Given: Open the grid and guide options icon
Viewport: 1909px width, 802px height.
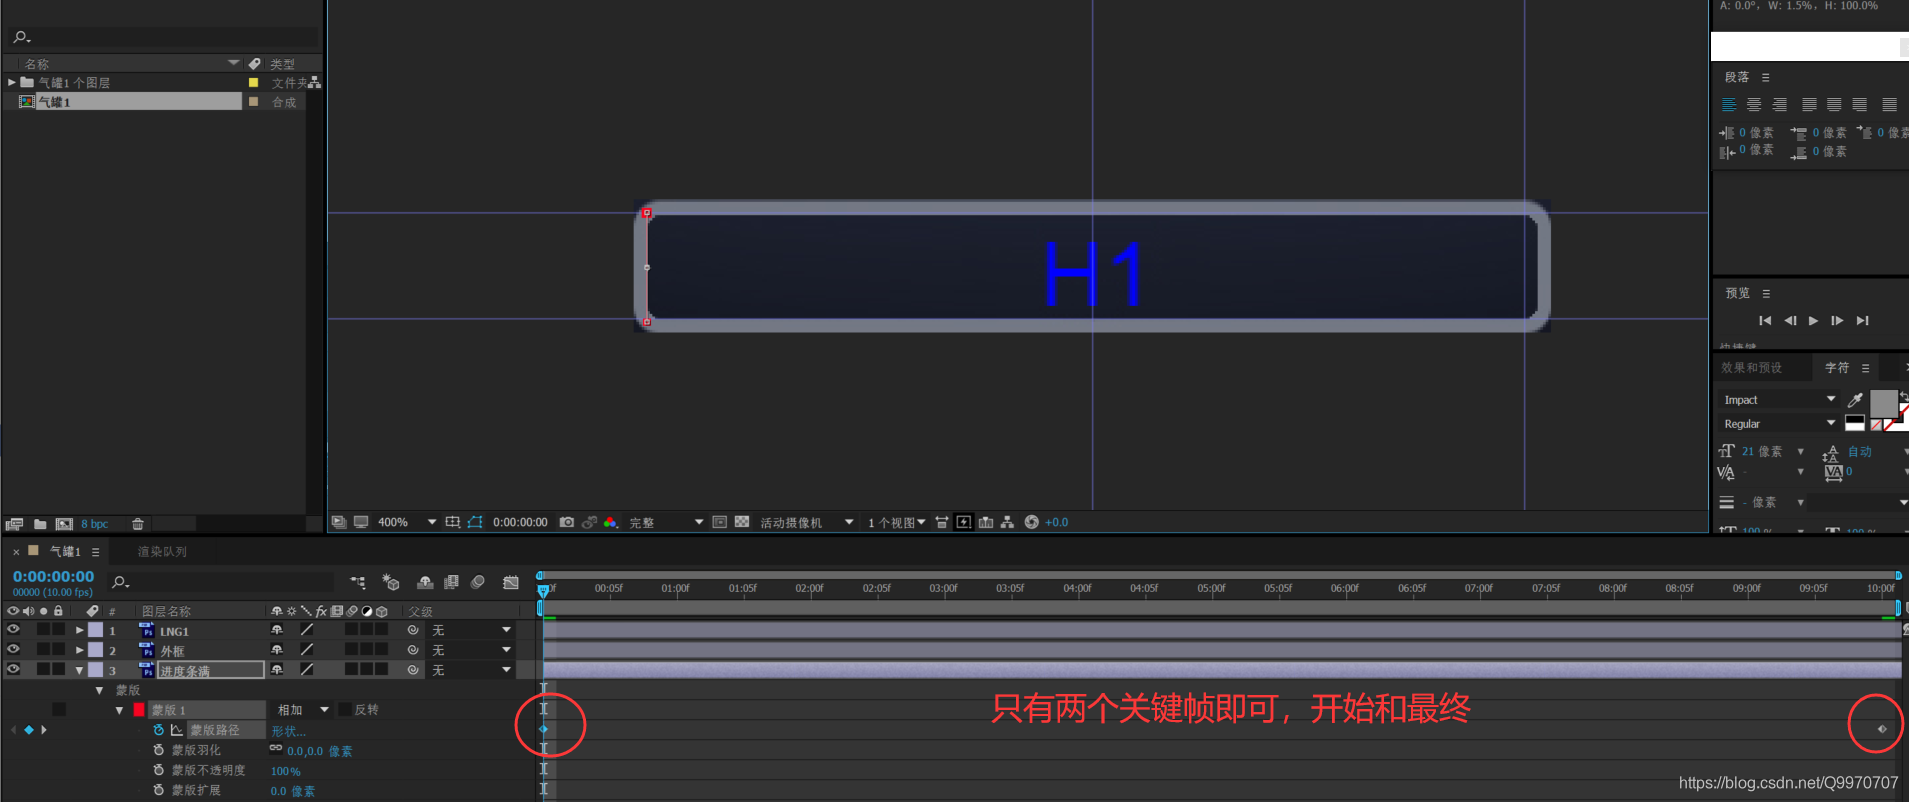Looking at the screenshot, I should pyautogui.click(x=453, y=522).
